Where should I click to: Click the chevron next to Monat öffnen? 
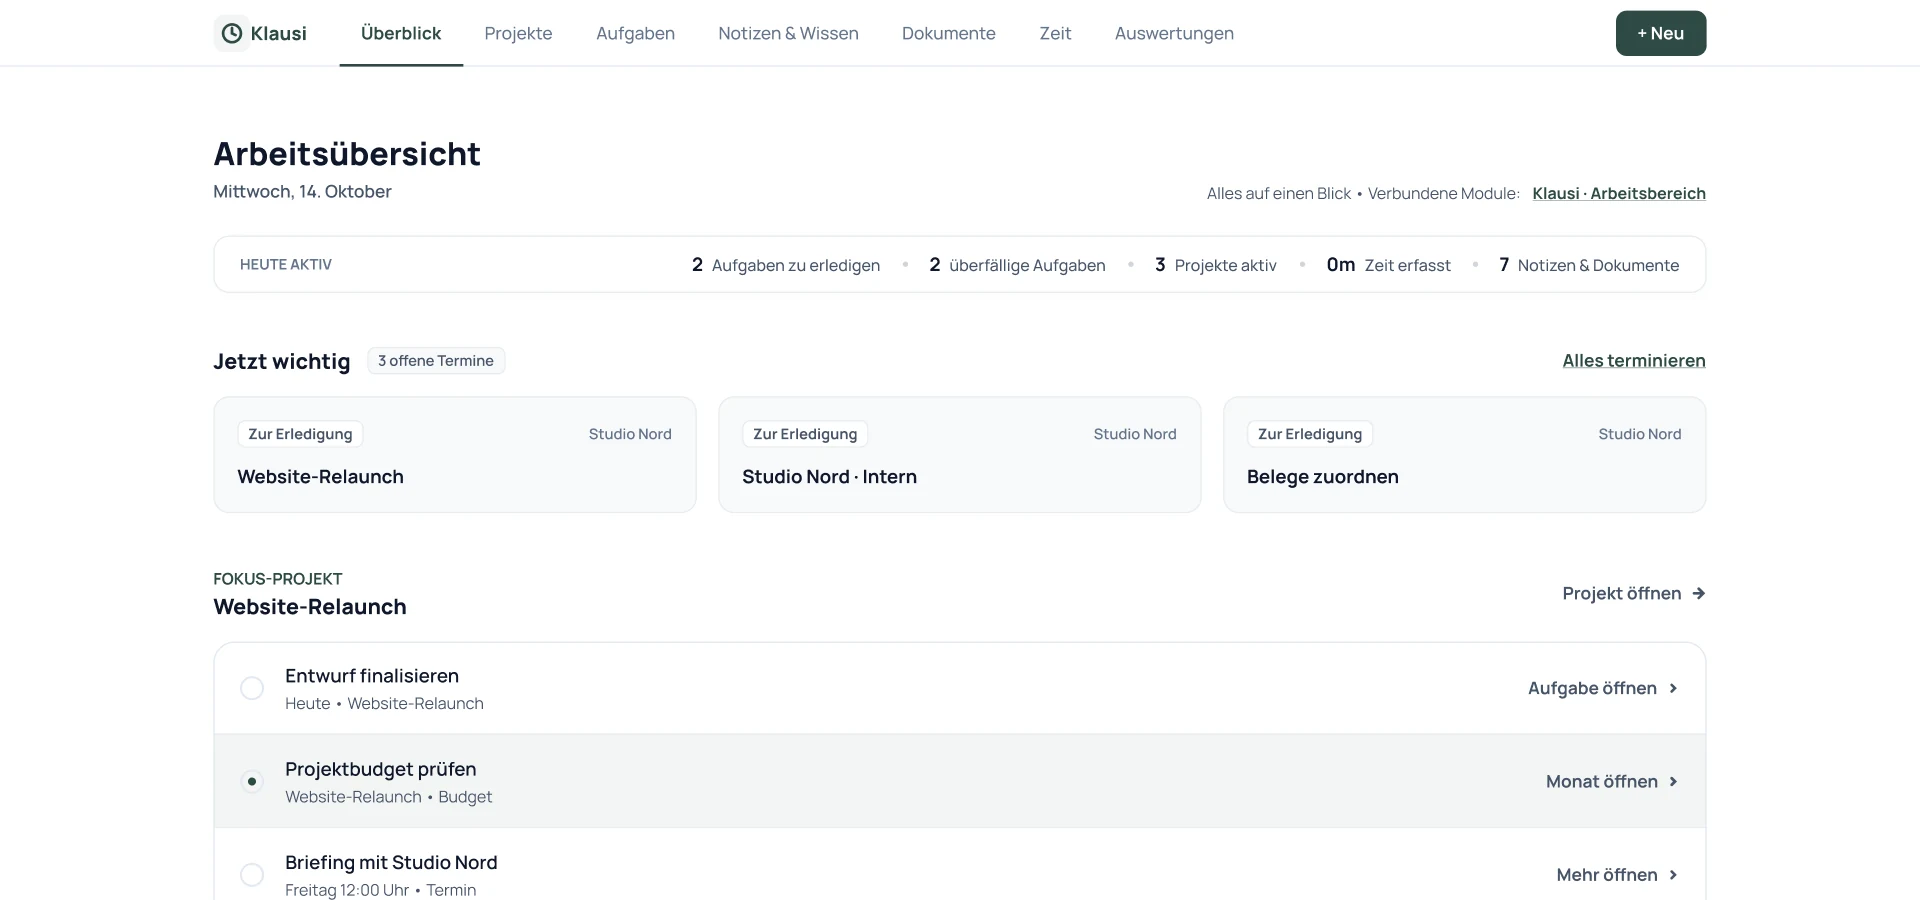(1673, 781)
